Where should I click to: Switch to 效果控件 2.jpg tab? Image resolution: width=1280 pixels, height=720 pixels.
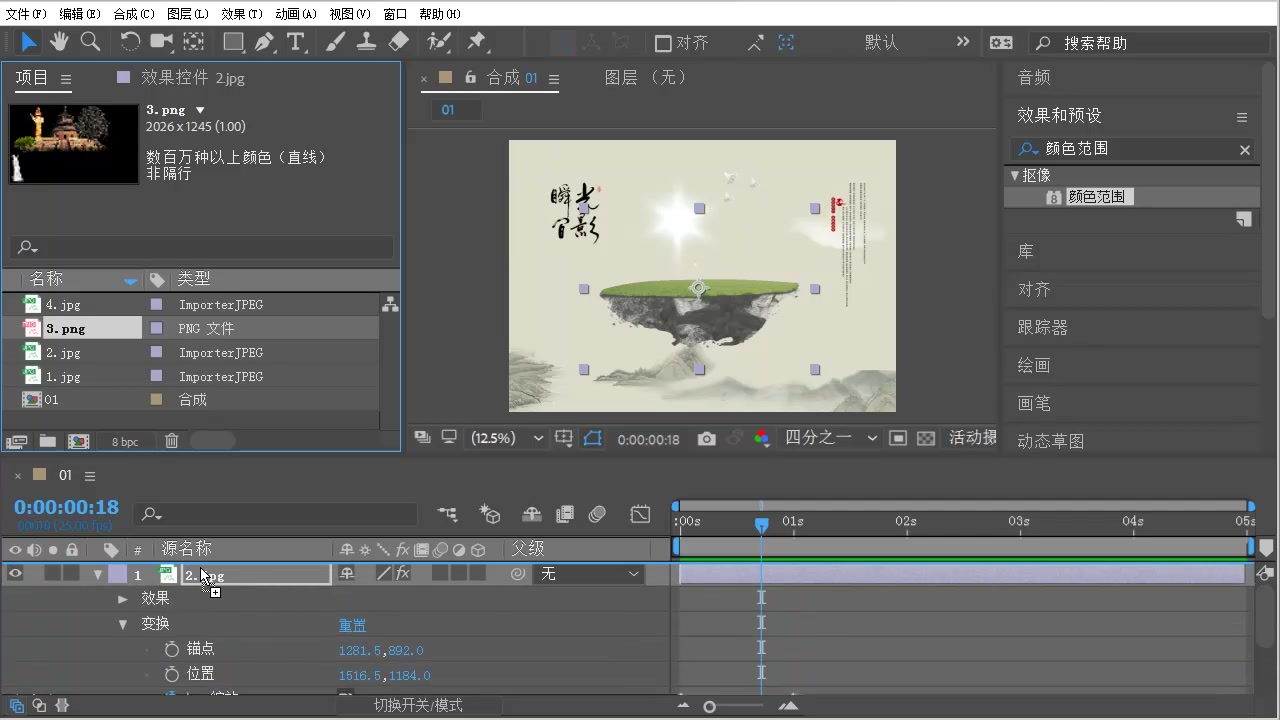tap(192, 78)
